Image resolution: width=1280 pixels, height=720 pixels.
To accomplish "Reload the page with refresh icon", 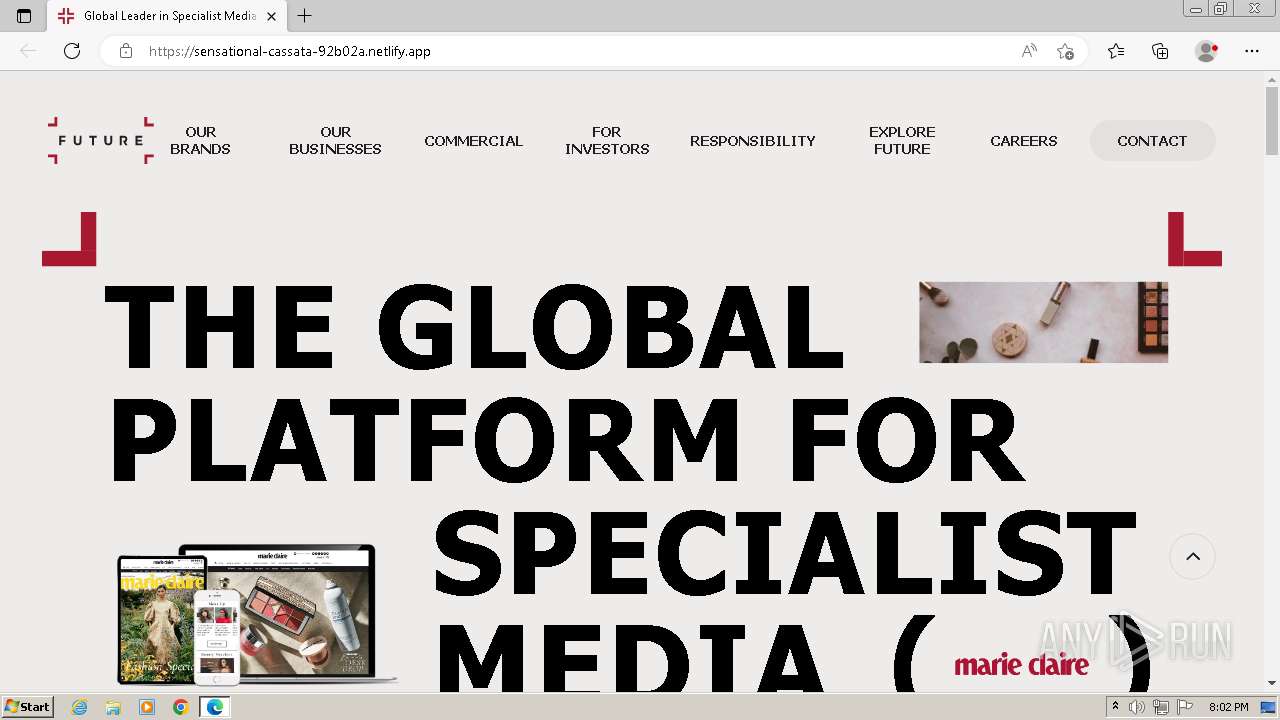I will click(x=72, y=51).
